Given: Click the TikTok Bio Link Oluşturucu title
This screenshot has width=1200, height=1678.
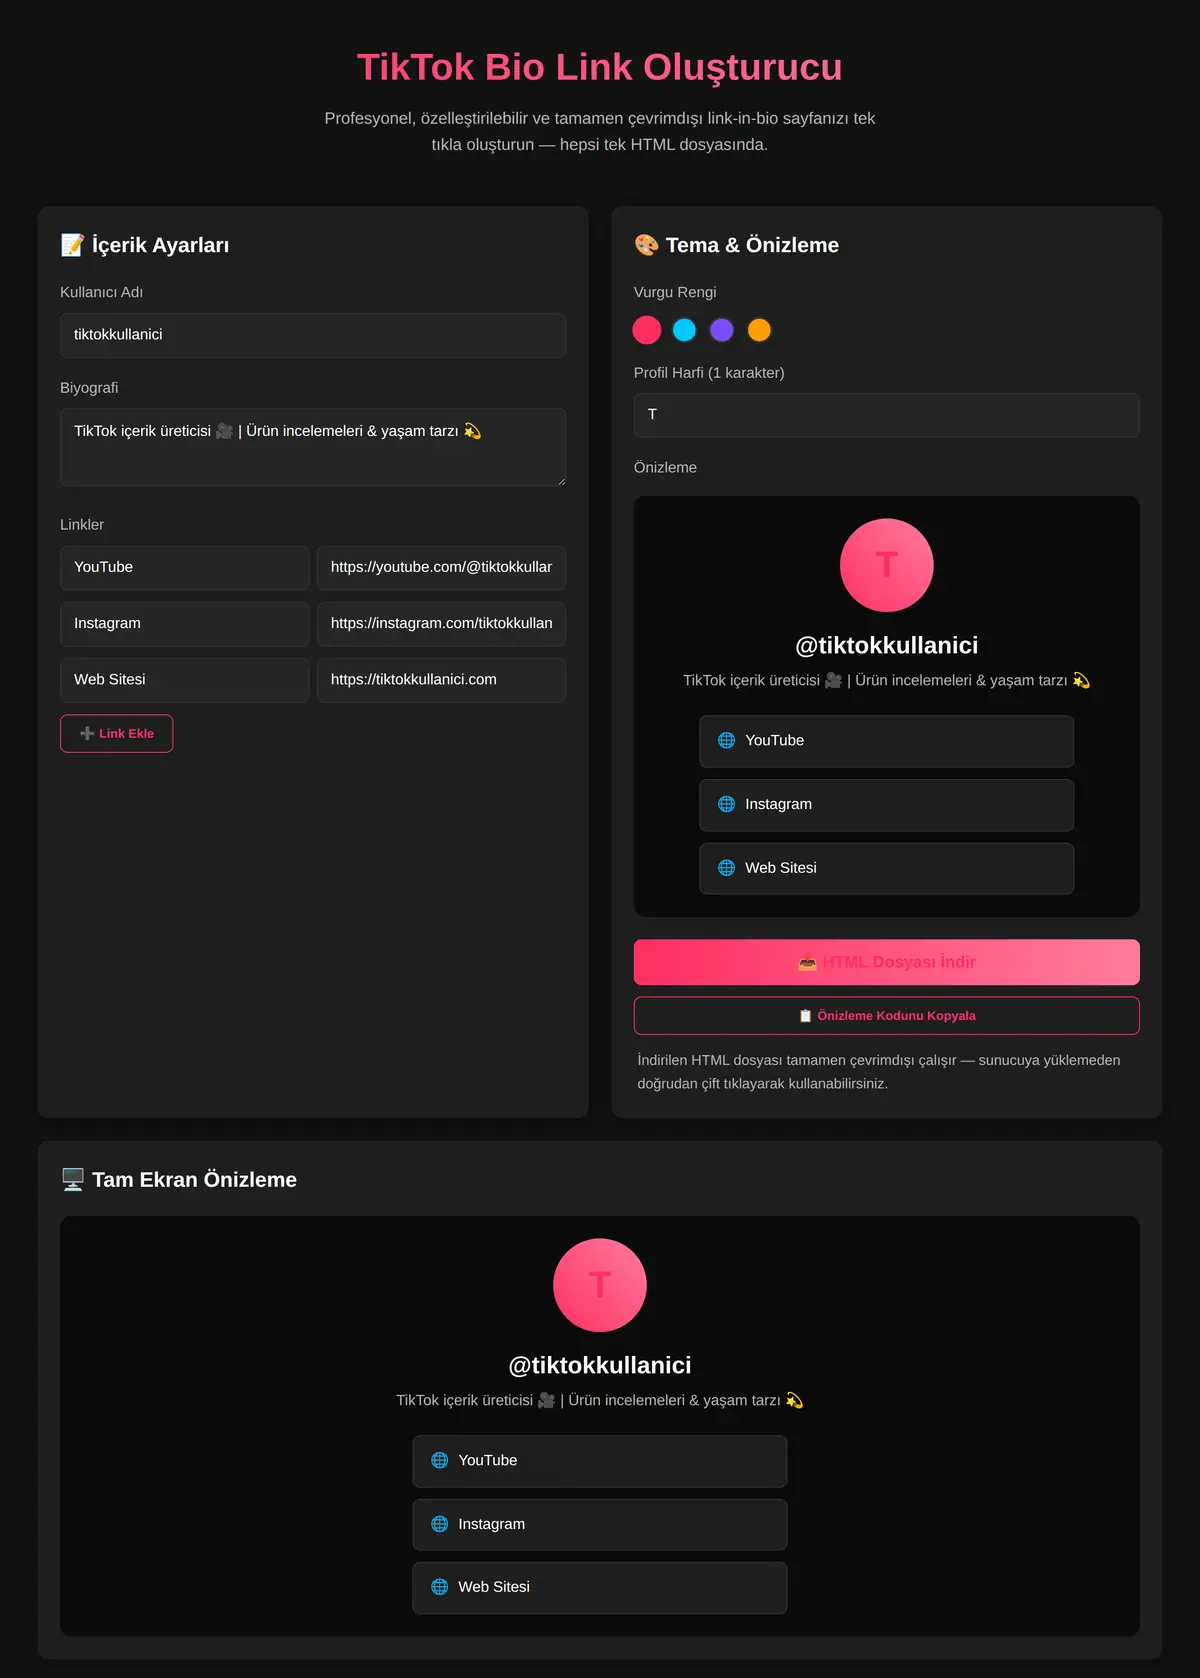Looking at the screenshot, I should tap(600, 67).
